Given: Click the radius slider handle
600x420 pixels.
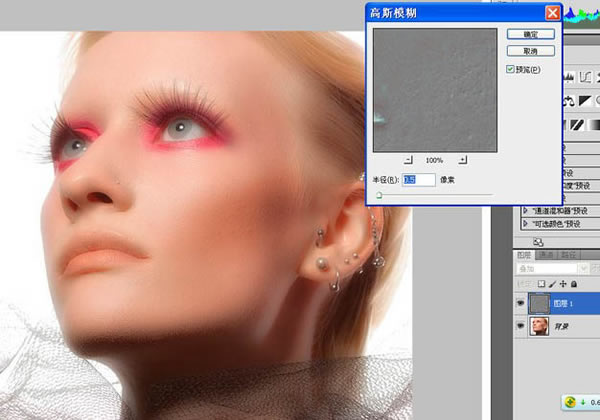Looking at the screenshot, I should (x=379, y=195).
